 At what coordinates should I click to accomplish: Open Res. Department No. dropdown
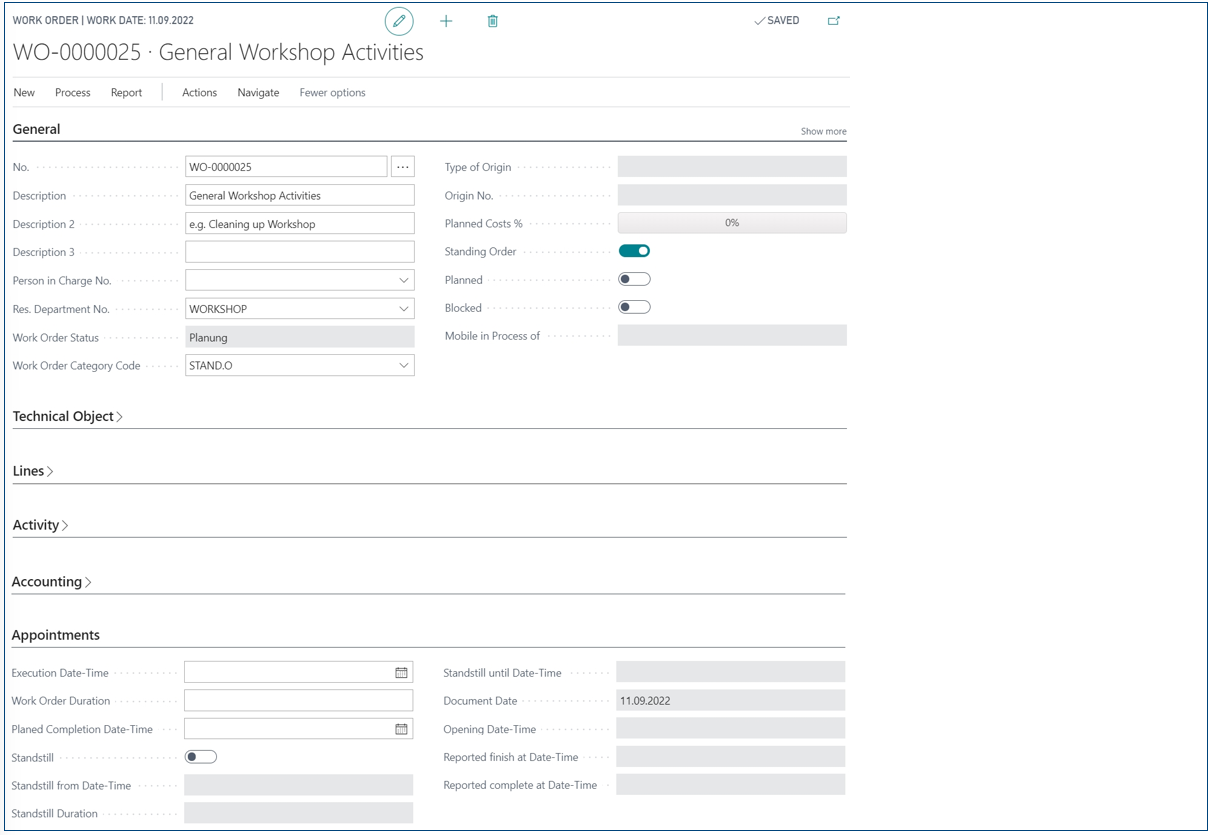click(404, 309)
